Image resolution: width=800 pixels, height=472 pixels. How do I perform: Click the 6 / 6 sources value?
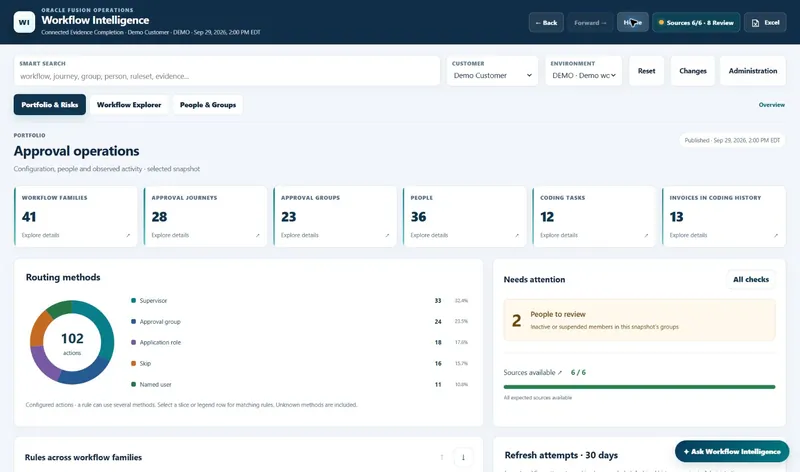point(578,372)
